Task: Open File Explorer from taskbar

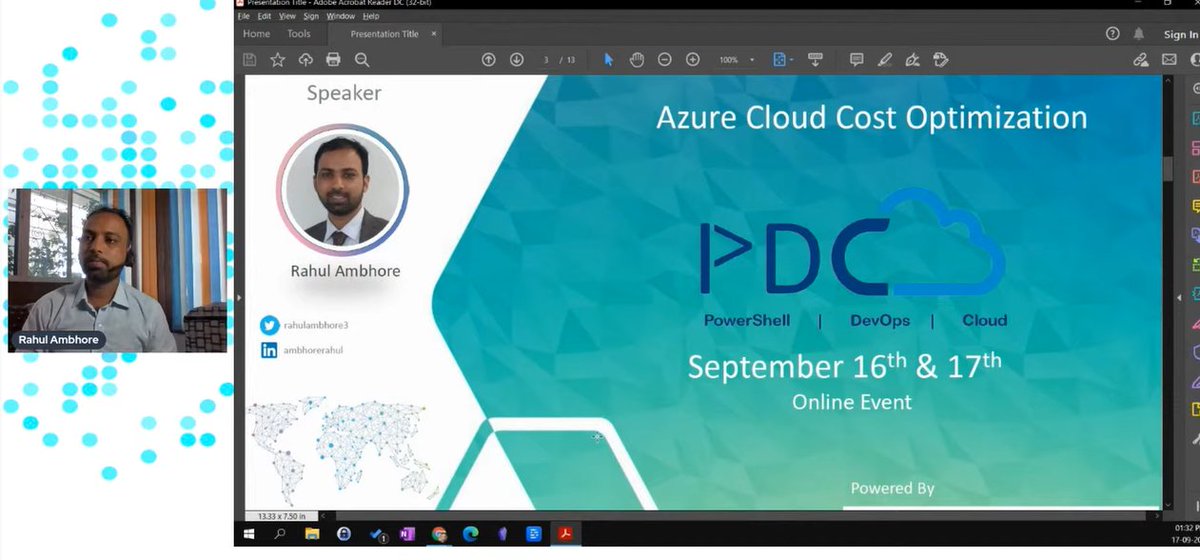Action: pyautogui.click(x=312, y=534)
